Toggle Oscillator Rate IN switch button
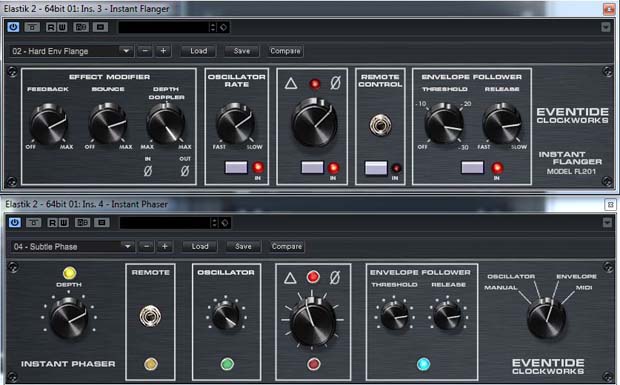The image size is (620, 385). tap(236, 167)
